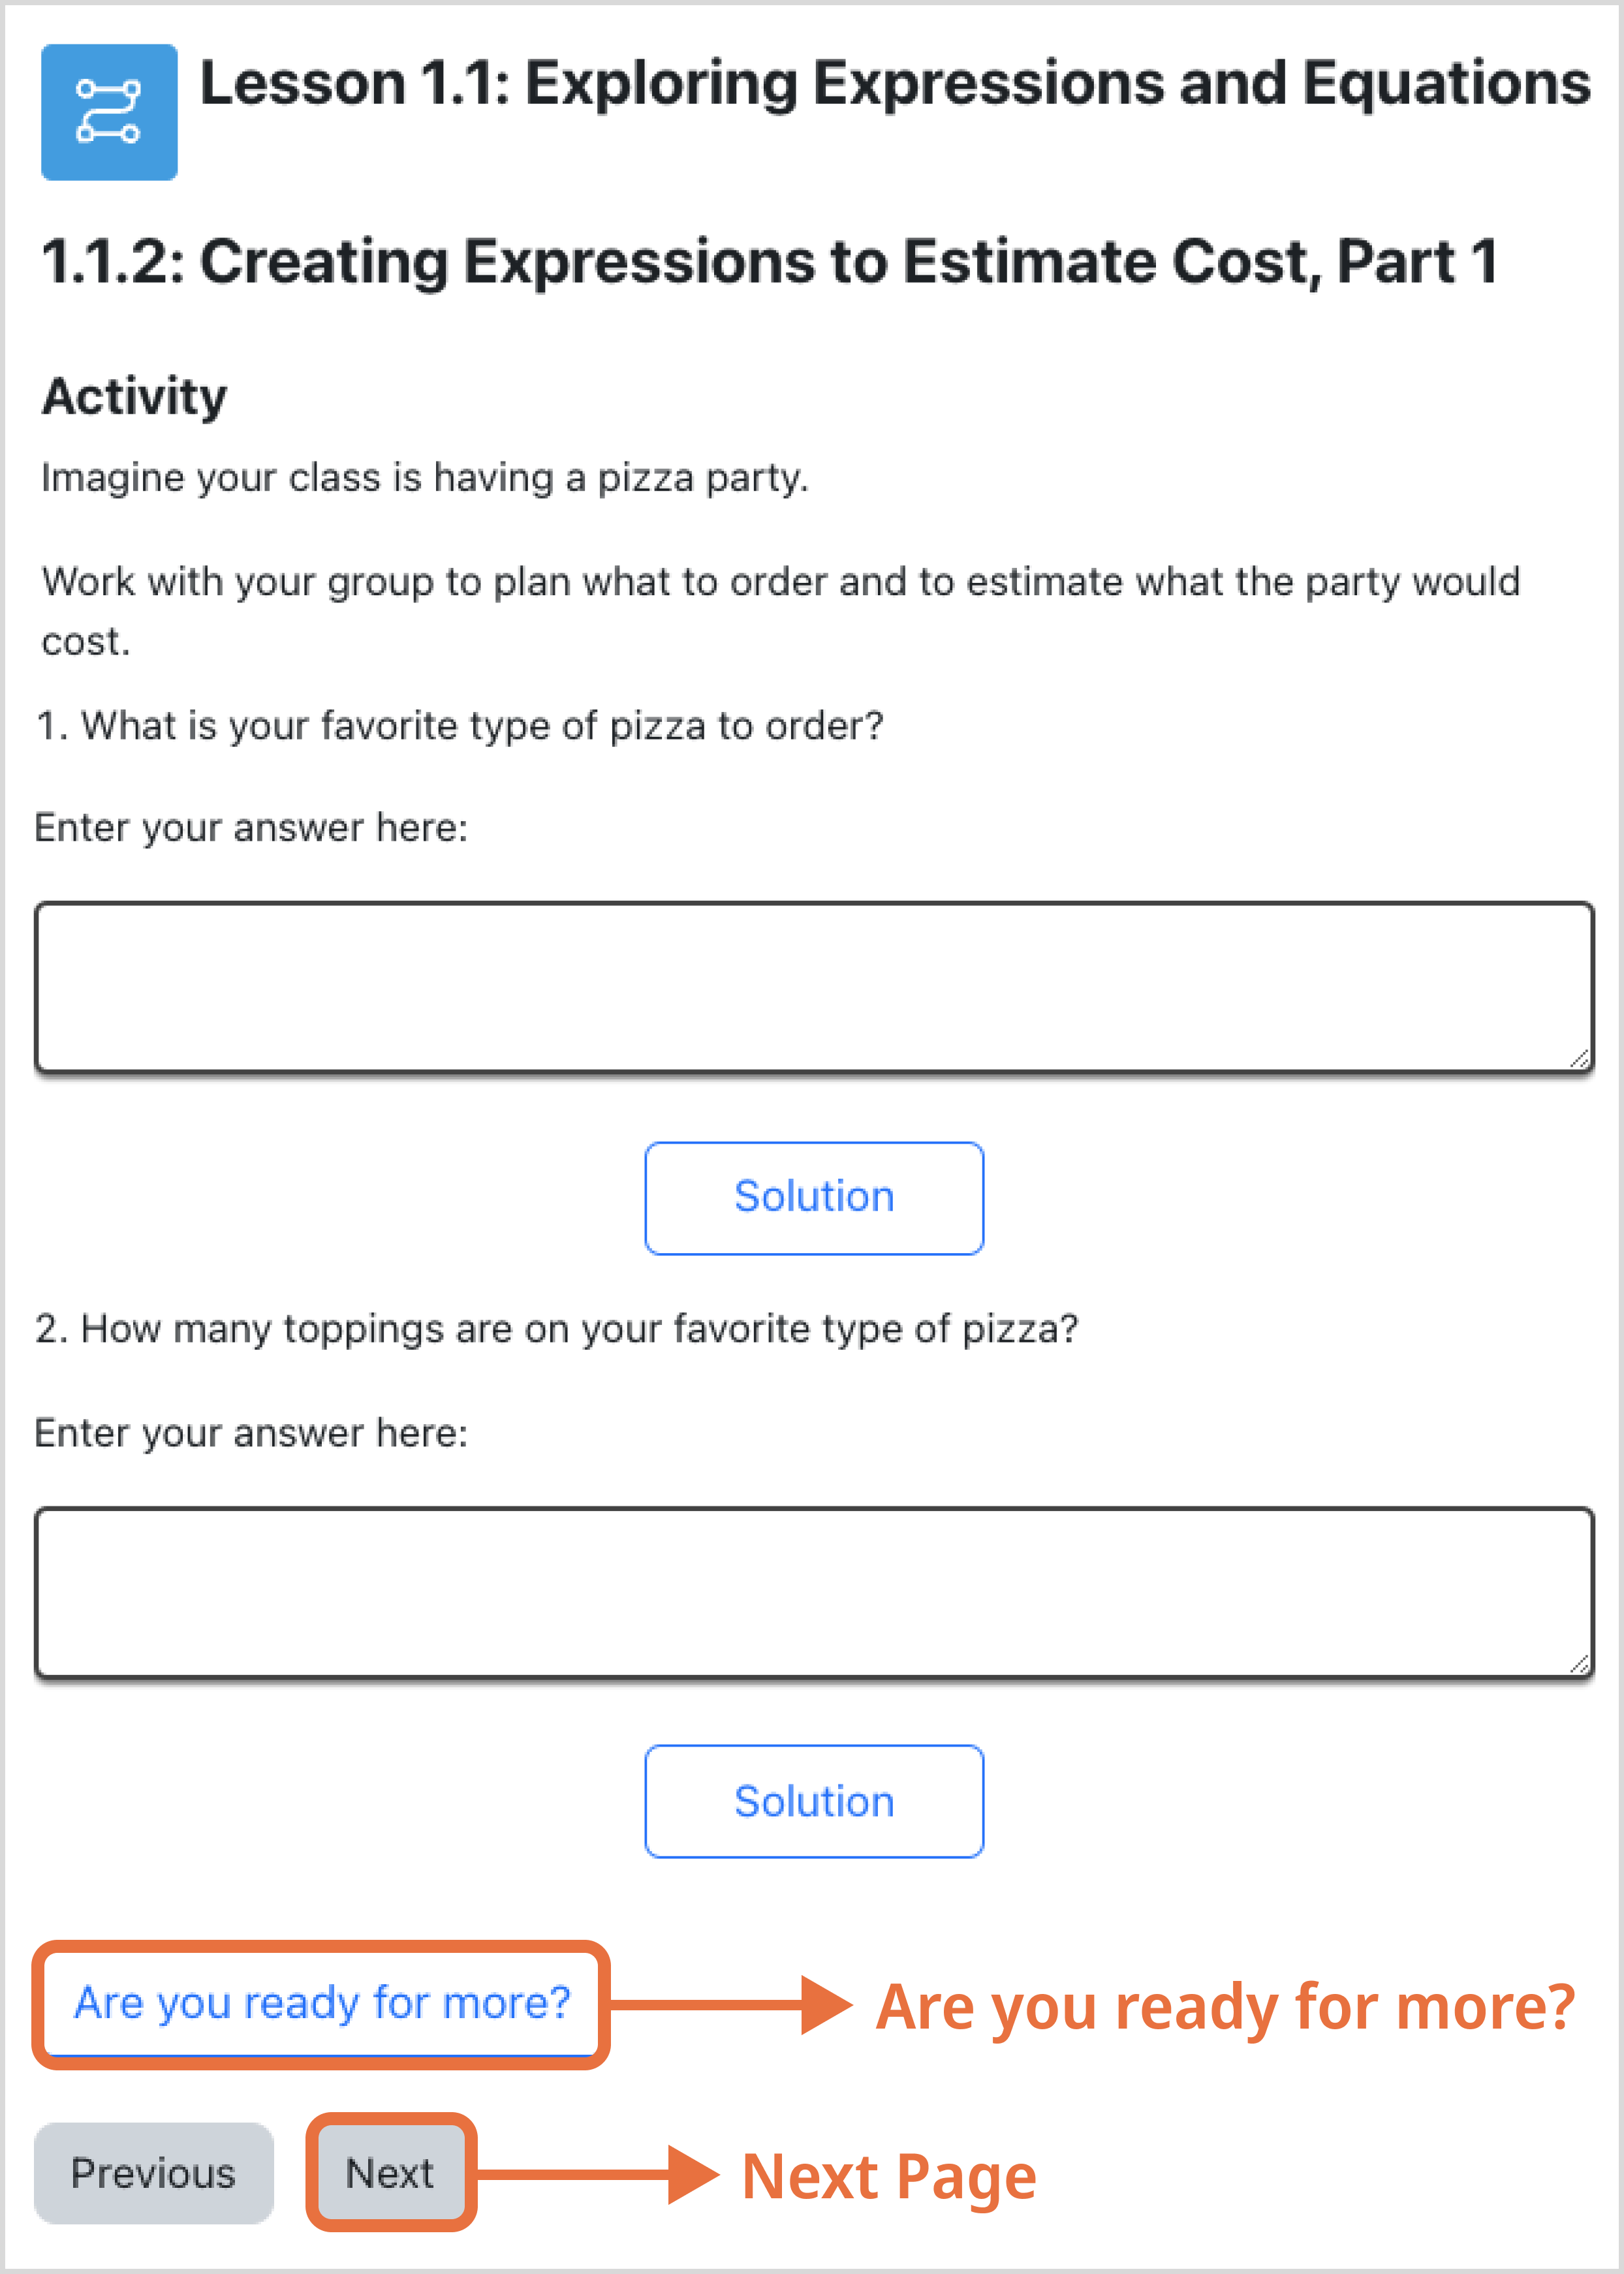Go to the Next page
Image resolution: width=1624 pixels, height=2274 pixels.
tap(390, 2173)
